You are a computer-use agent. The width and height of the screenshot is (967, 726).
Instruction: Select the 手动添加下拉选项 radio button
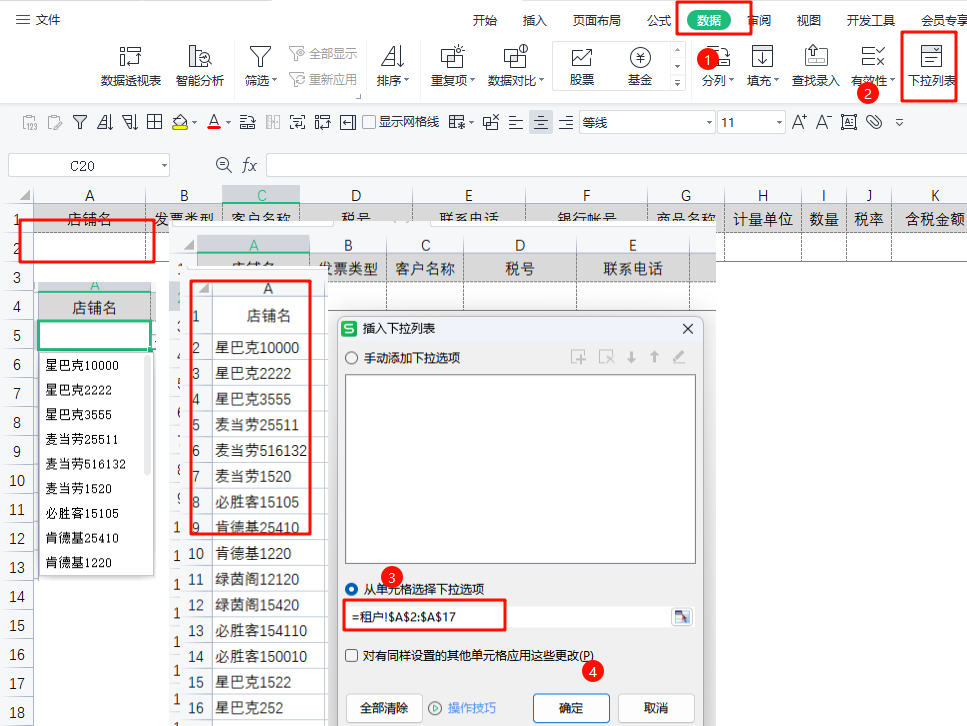click(x=351, y=358)
